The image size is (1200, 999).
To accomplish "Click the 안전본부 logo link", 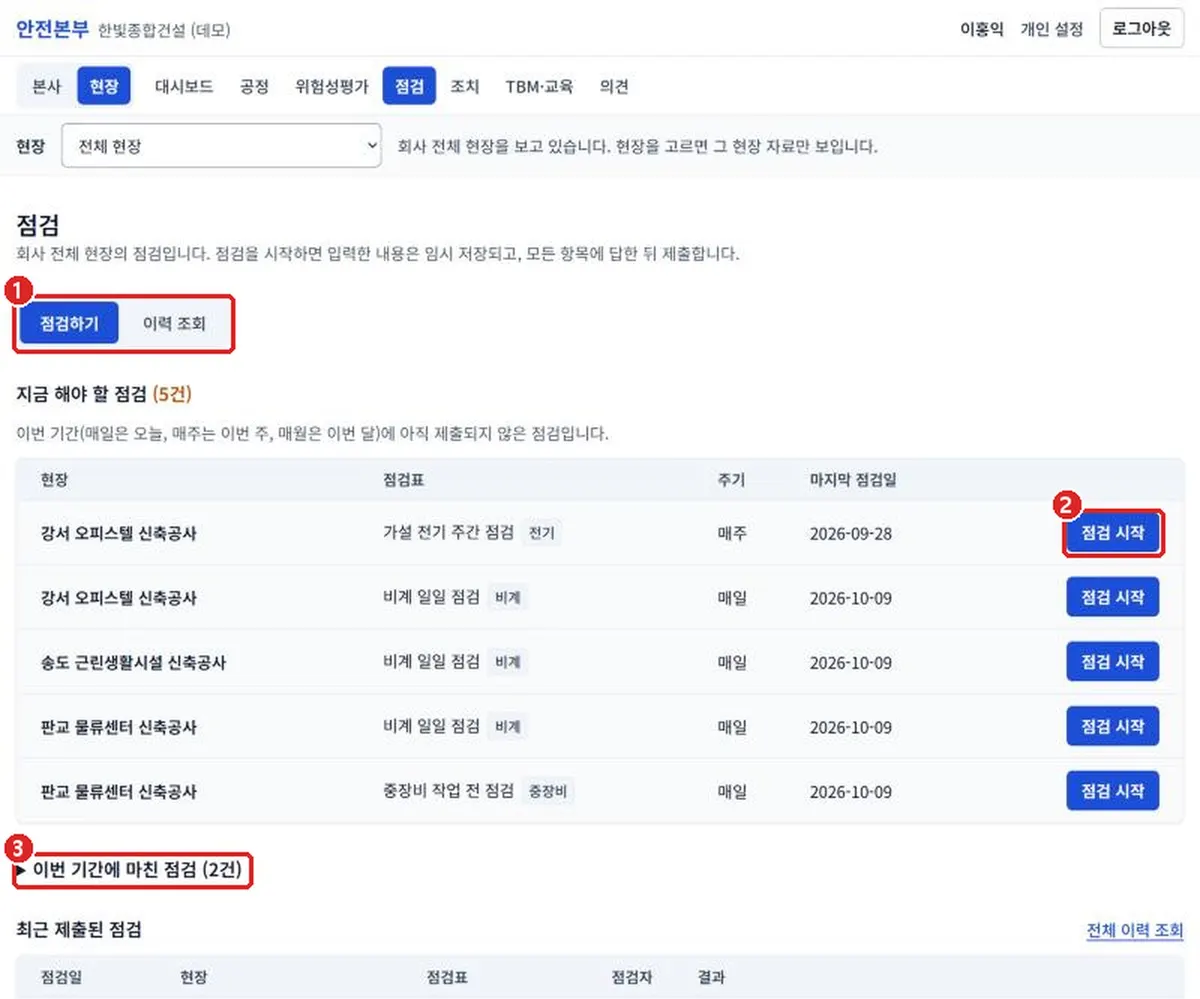I will (x=53, y=29).
